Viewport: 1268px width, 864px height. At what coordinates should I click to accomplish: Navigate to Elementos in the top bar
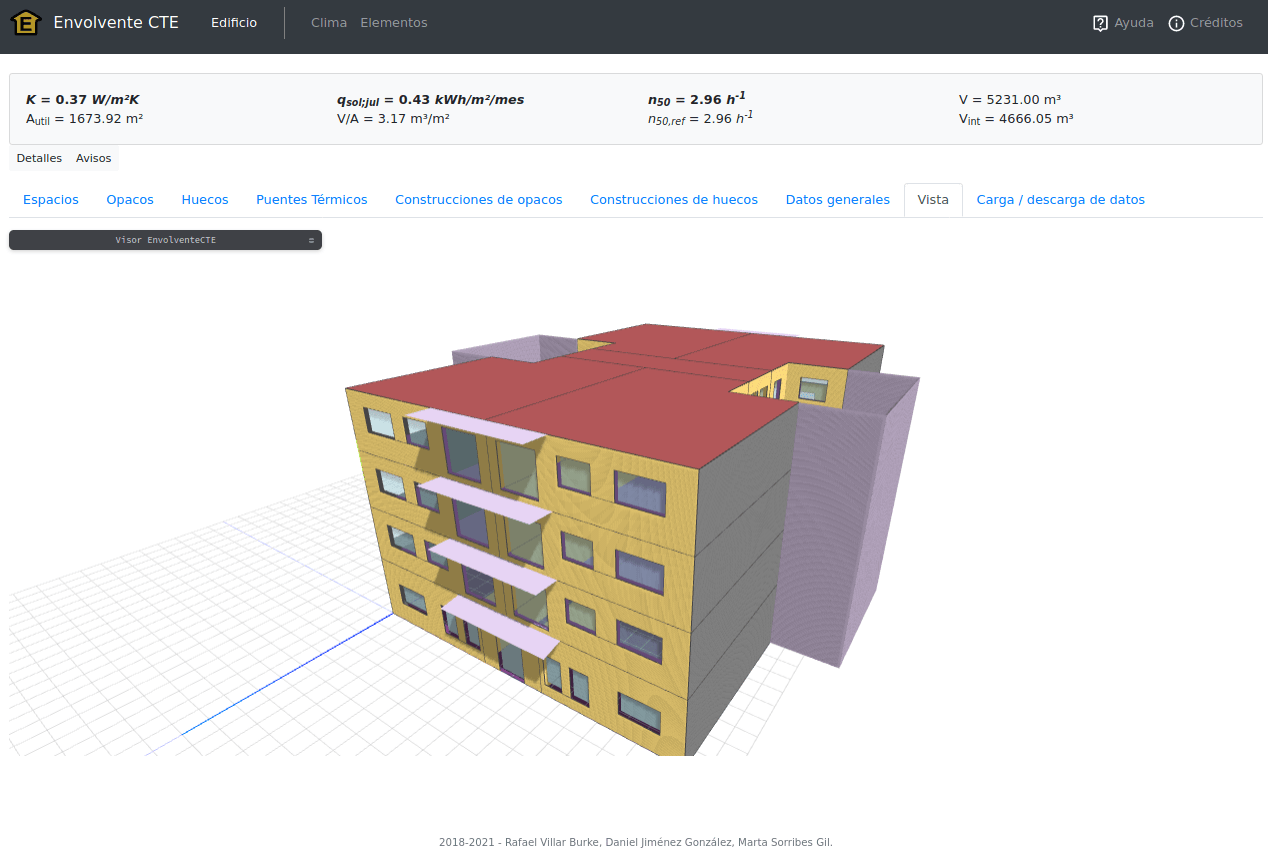pos(393,23)
